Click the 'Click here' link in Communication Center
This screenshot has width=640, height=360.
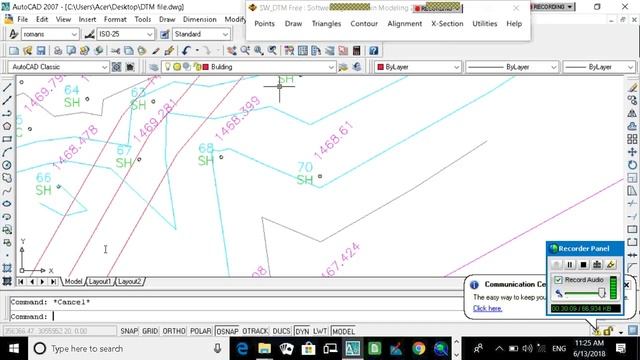click(x=487, y=309)
